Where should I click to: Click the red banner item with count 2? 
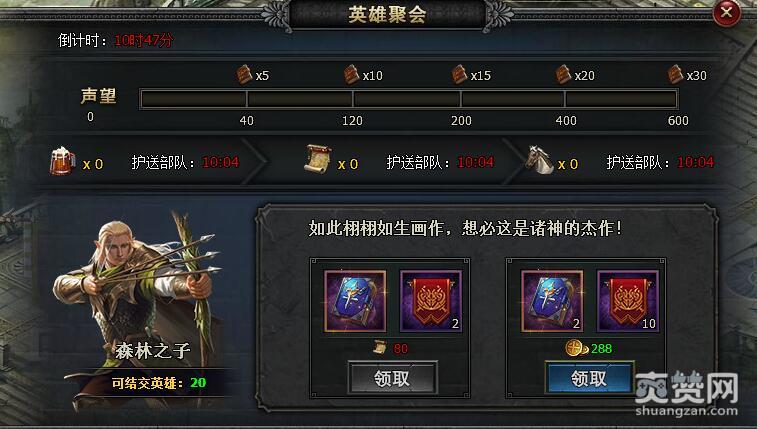431,302
